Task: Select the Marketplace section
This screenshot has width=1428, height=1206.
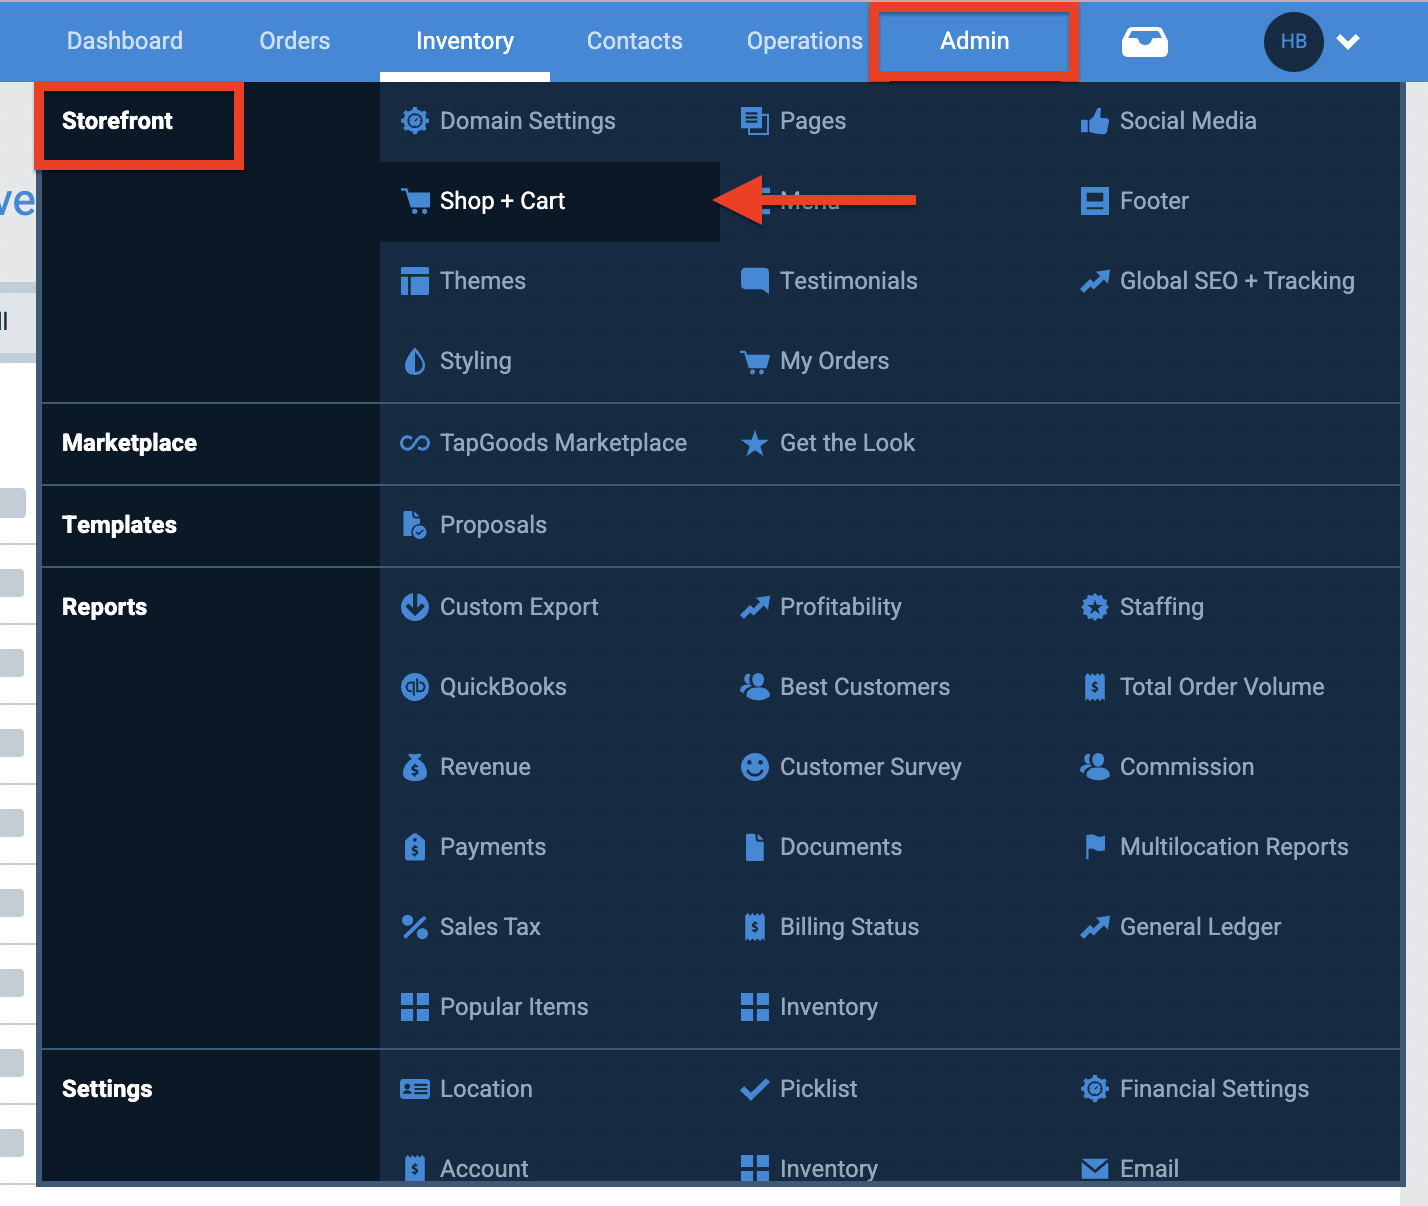Action: (x=130, y=443)
